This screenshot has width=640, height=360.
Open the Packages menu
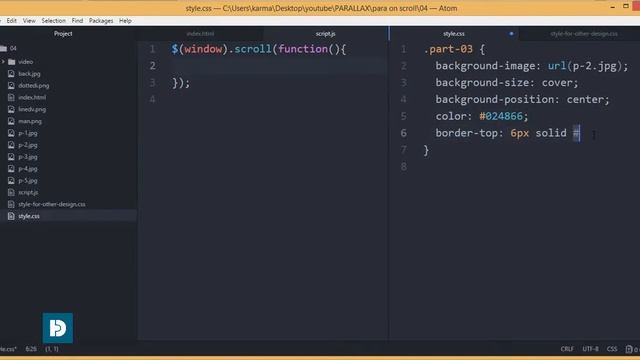101,20
